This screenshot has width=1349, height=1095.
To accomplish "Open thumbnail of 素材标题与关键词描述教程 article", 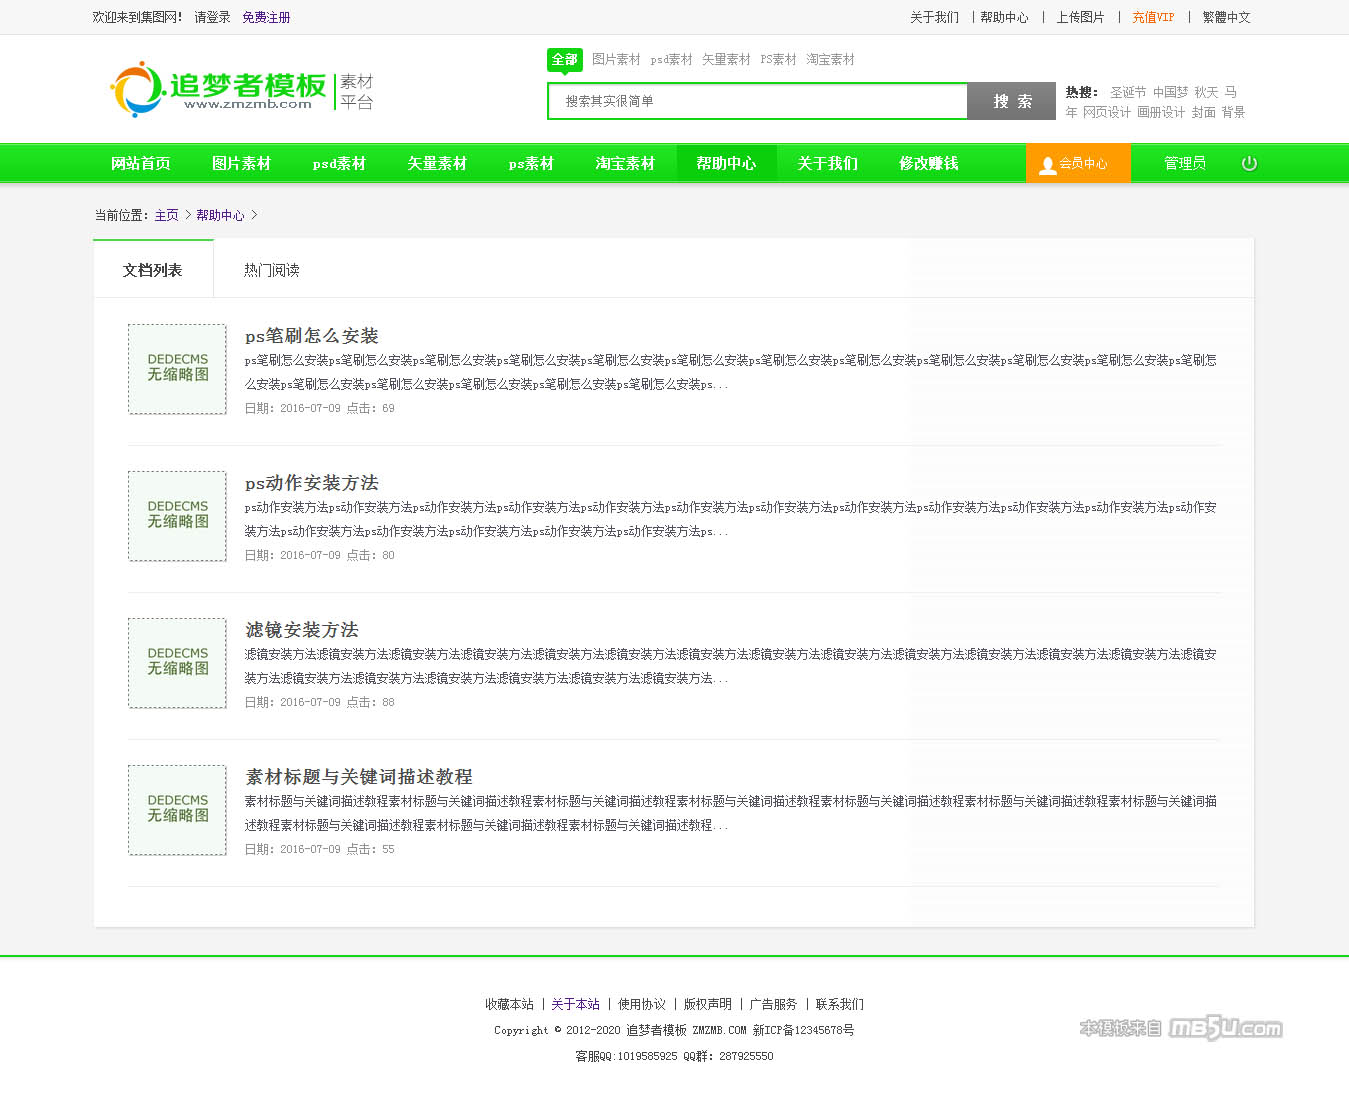I will 177,810.
